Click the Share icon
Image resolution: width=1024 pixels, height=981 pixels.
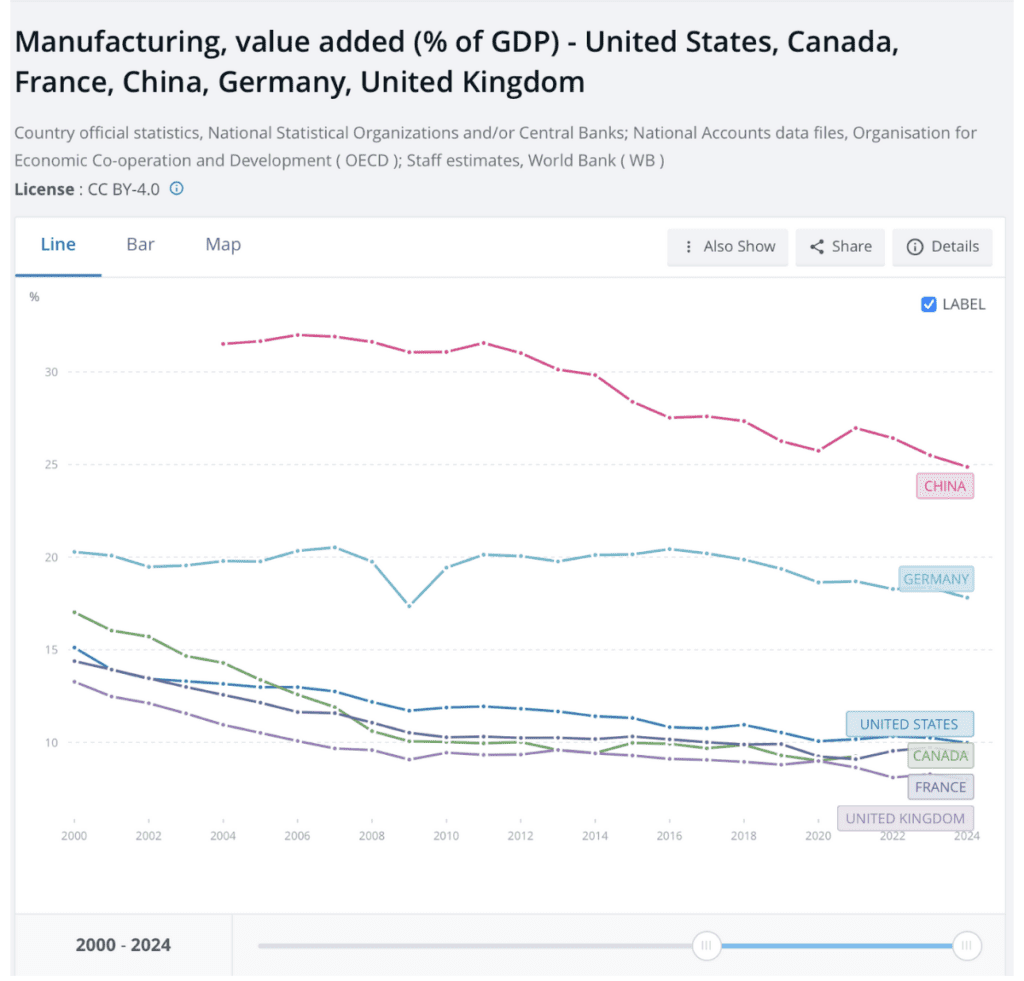point(817,247)
